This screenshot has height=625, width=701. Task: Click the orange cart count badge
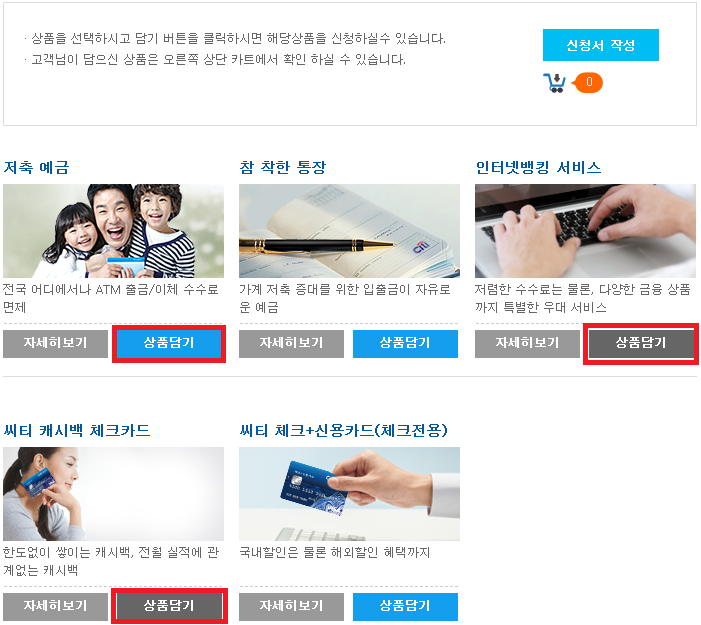[588, 83]
